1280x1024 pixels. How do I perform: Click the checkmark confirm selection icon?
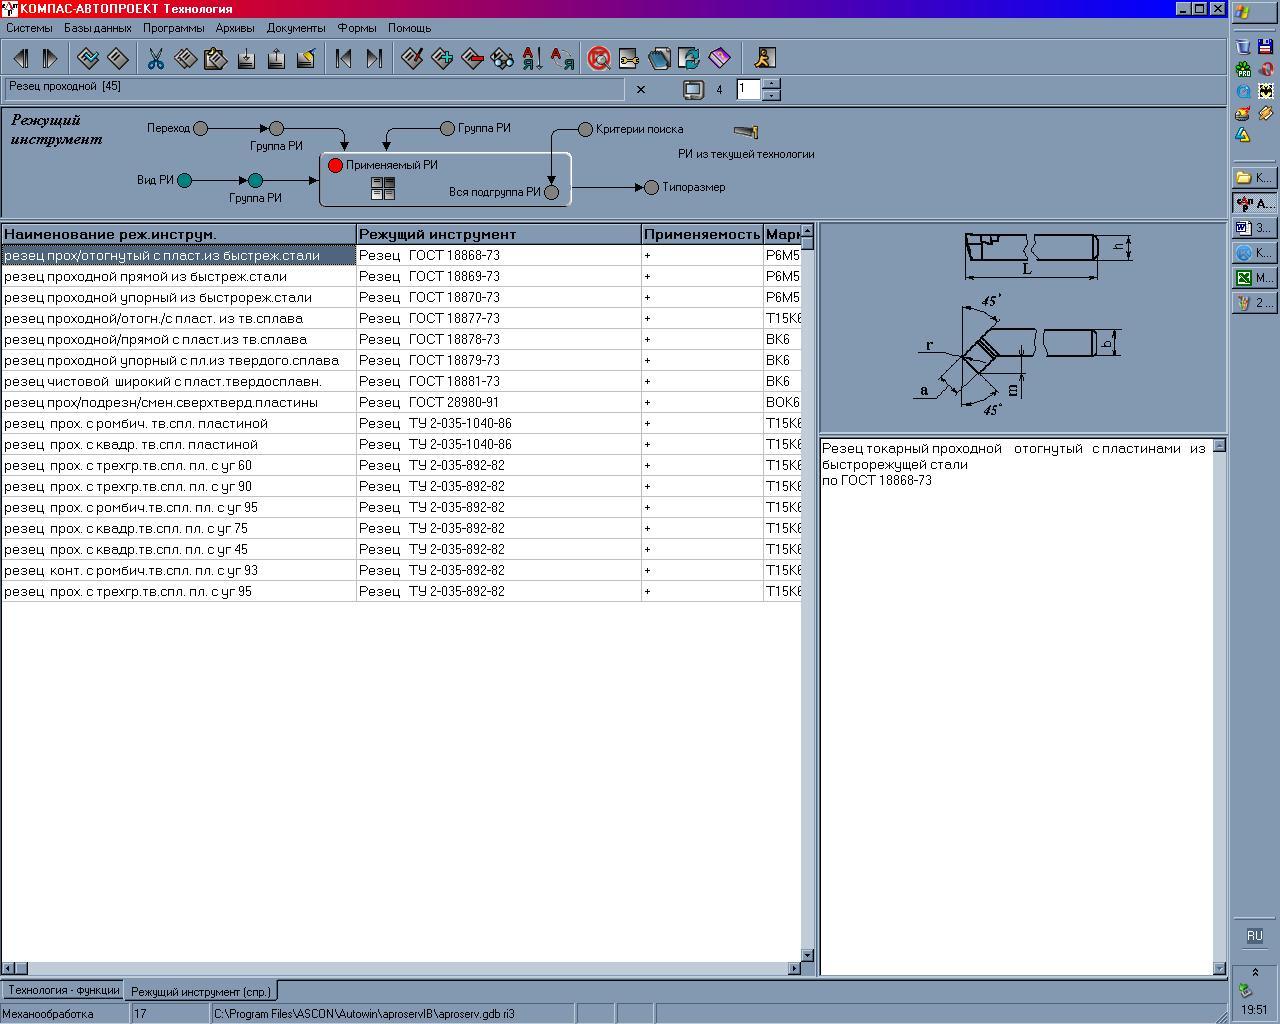88,58
